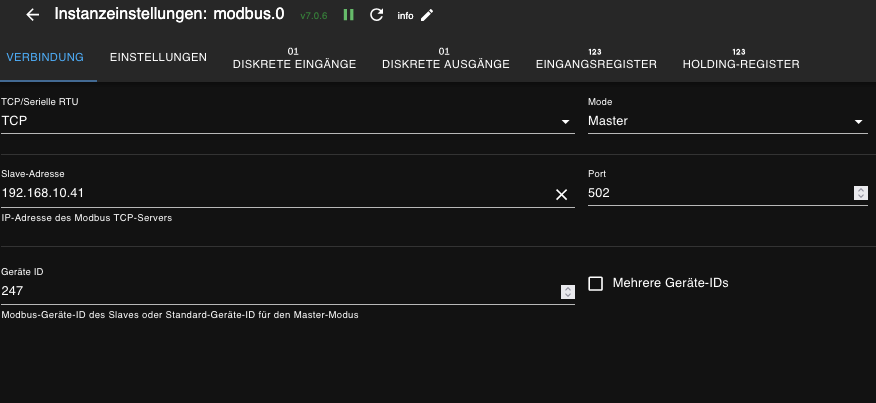Select the Verbindung tab
The width and height of the screenshot is (876, 403).
[45, 58]
